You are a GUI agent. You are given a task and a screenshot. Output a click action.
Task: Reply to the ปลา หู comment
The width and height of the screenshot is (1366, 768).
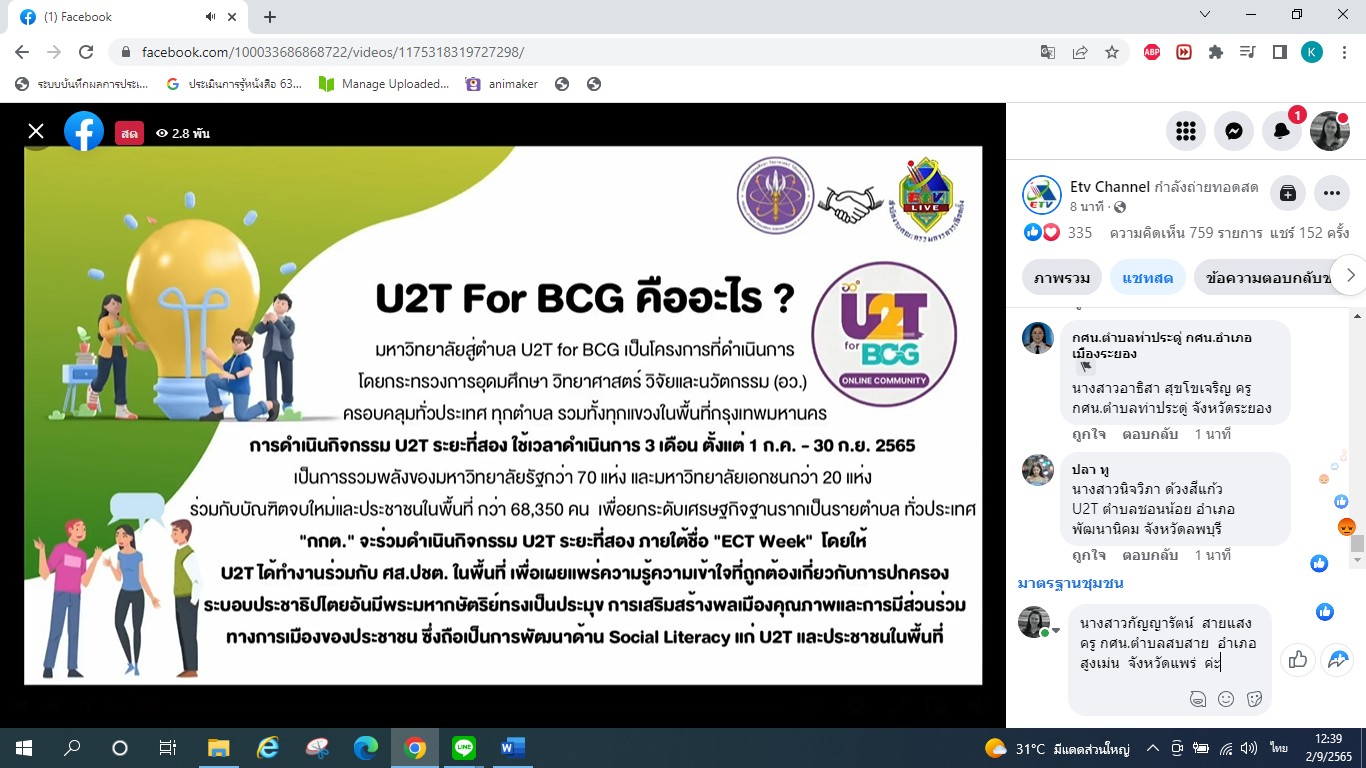click(x=1150, y=555)
